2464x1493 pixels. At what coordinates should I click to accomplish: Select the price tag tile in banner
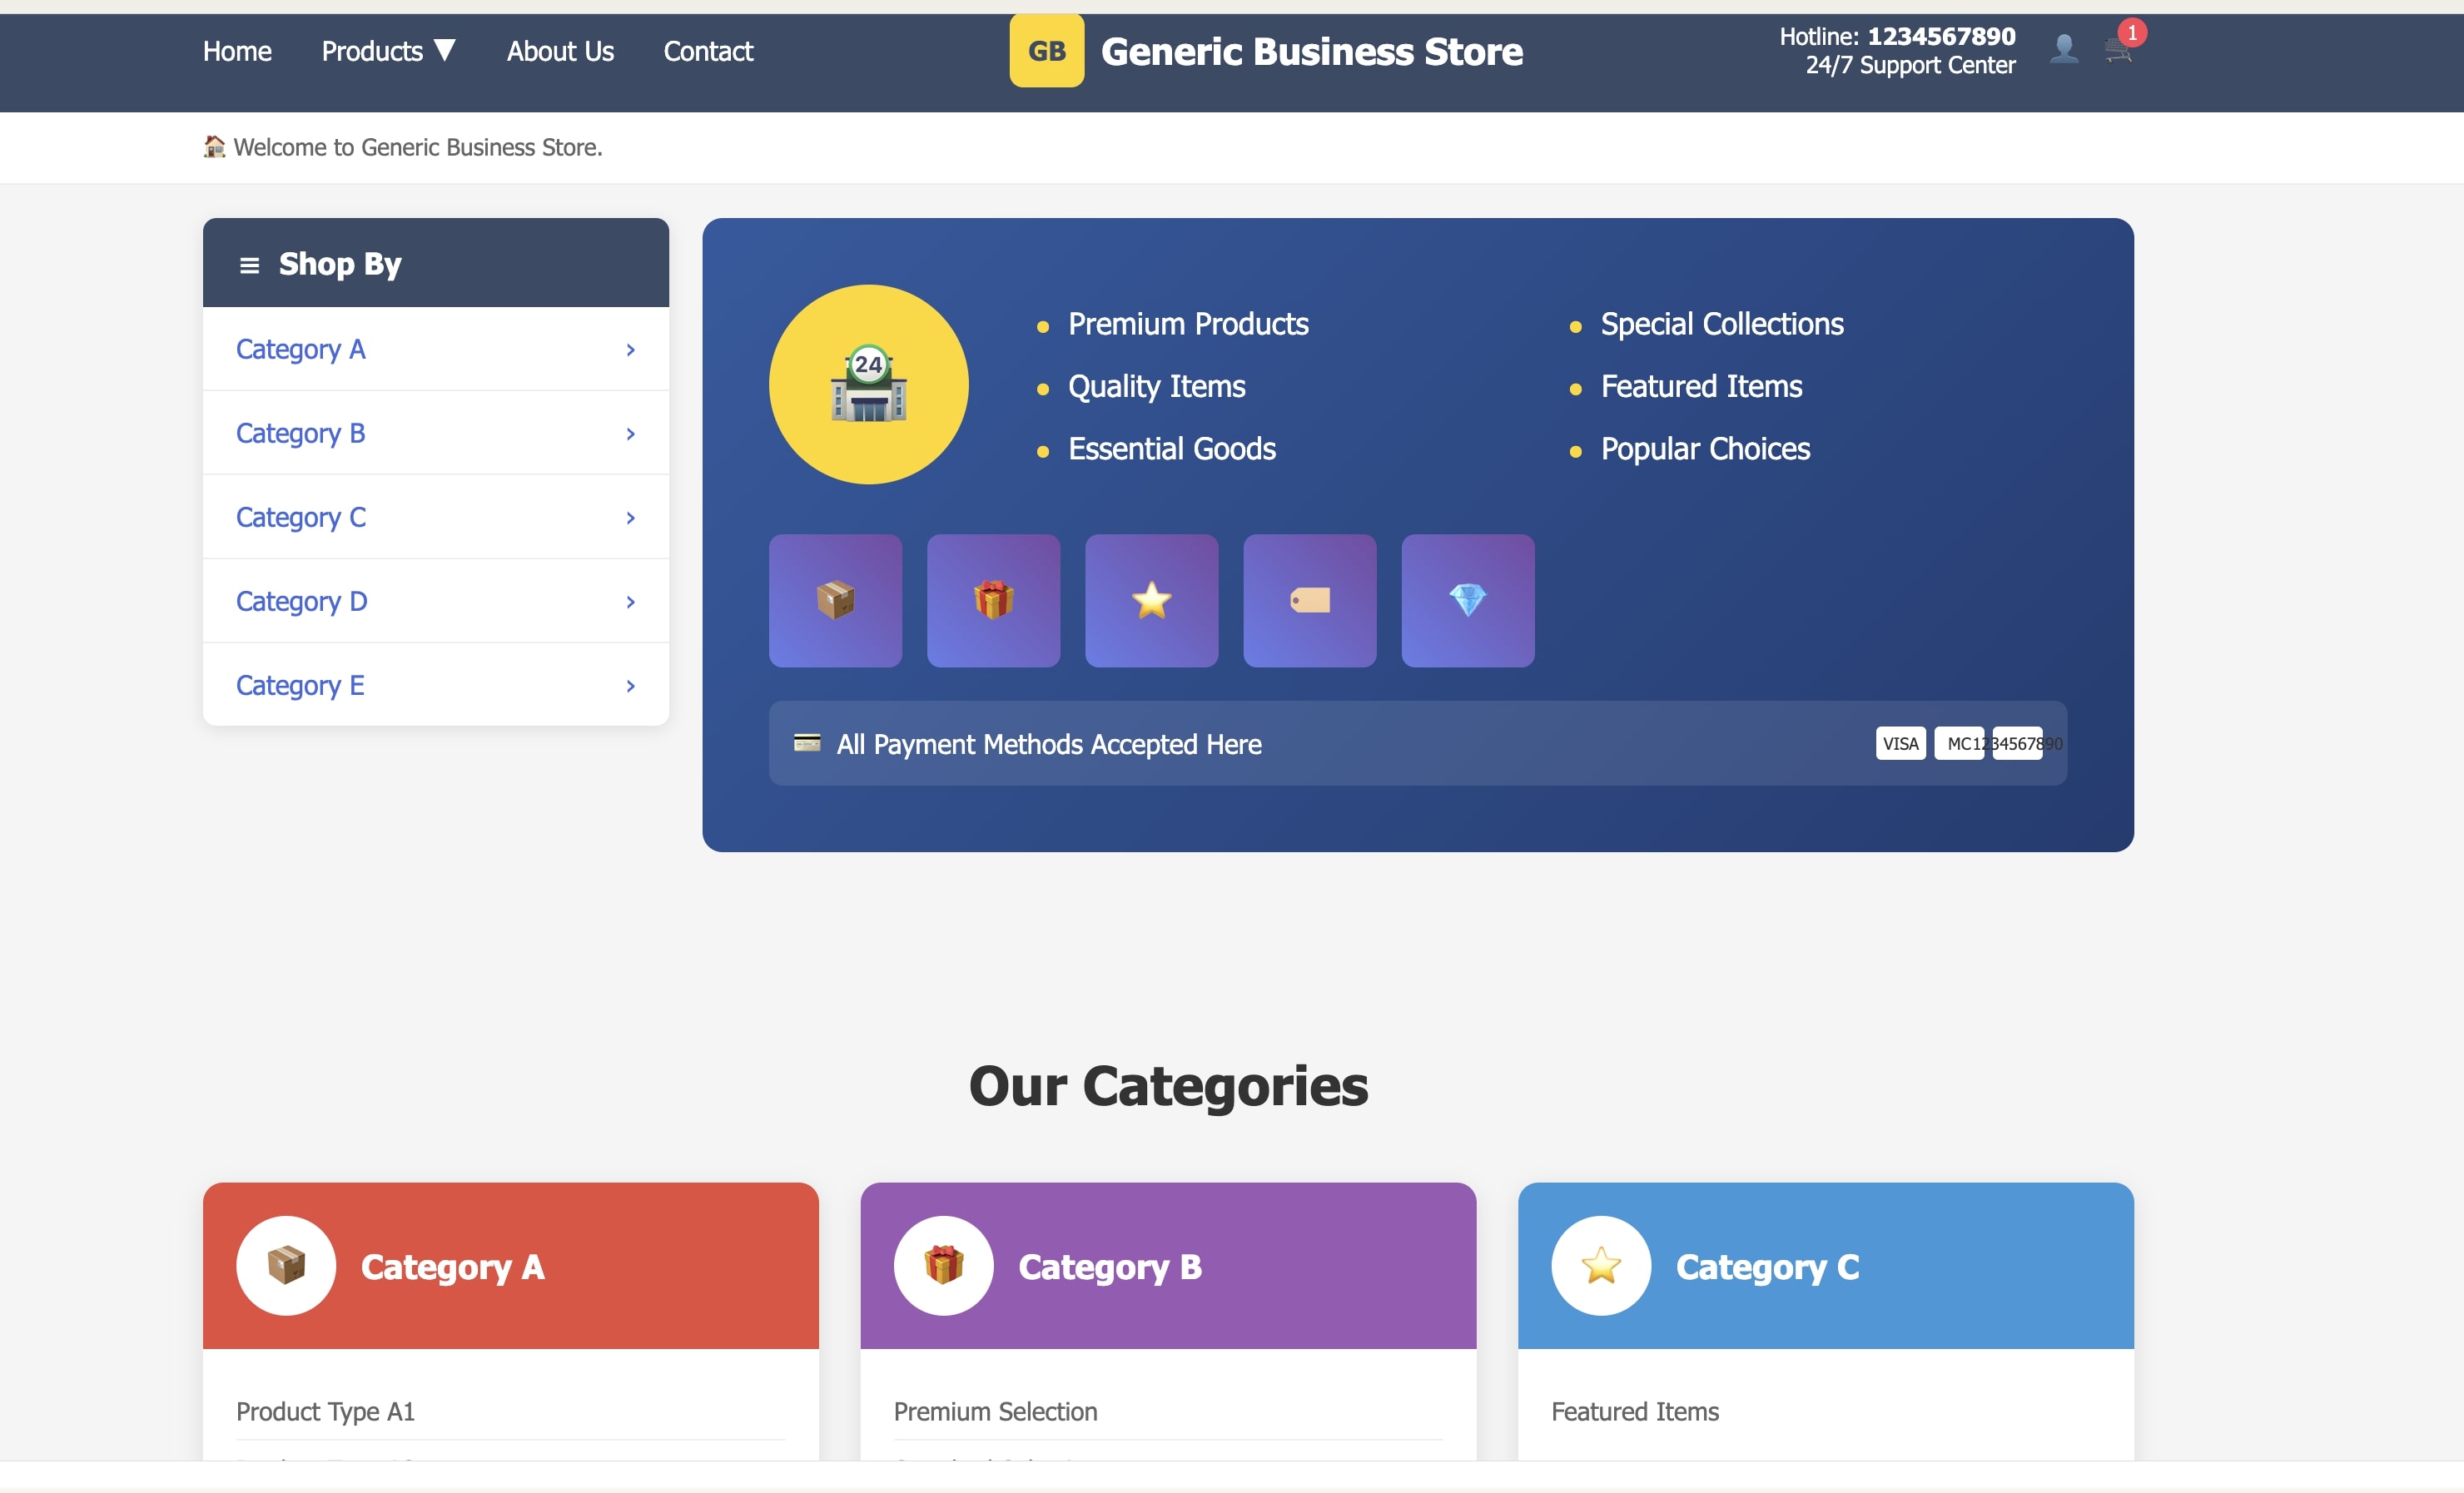tap(1309, 601)
